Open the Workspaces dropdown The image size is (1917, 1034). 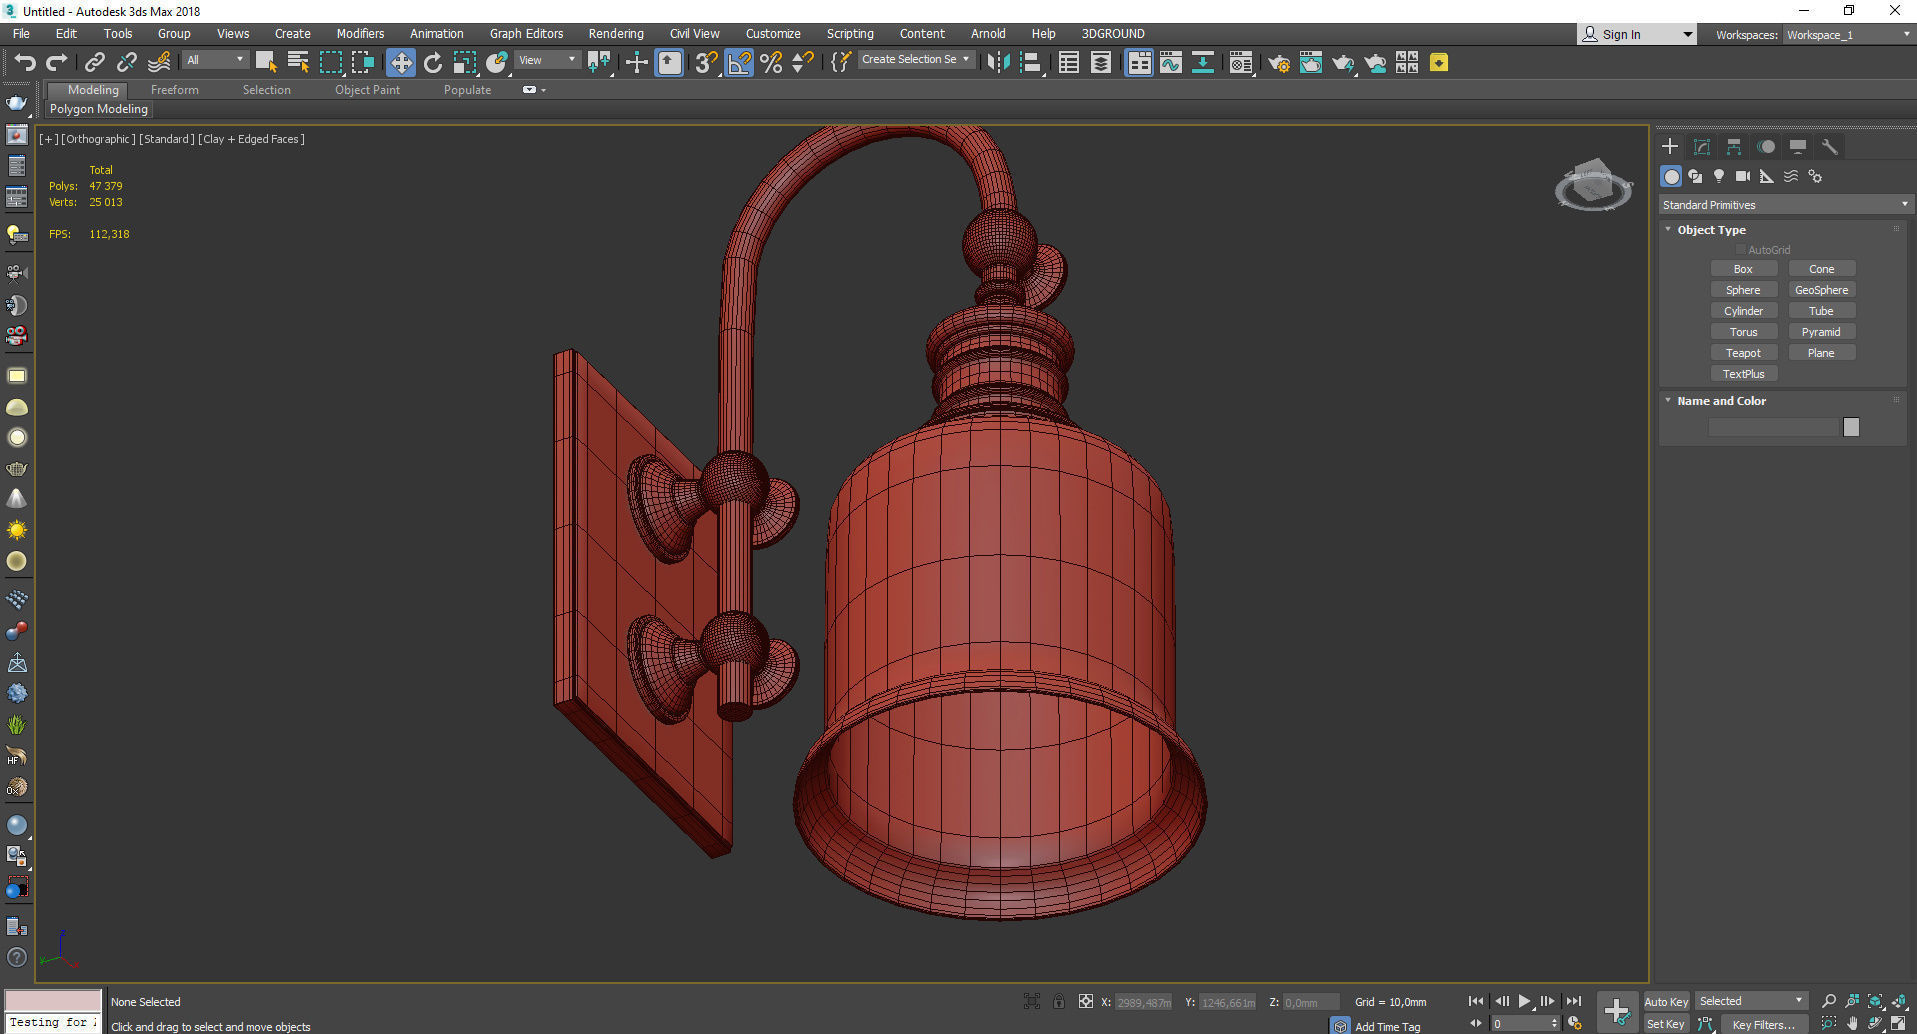(x=1848, y=34)
